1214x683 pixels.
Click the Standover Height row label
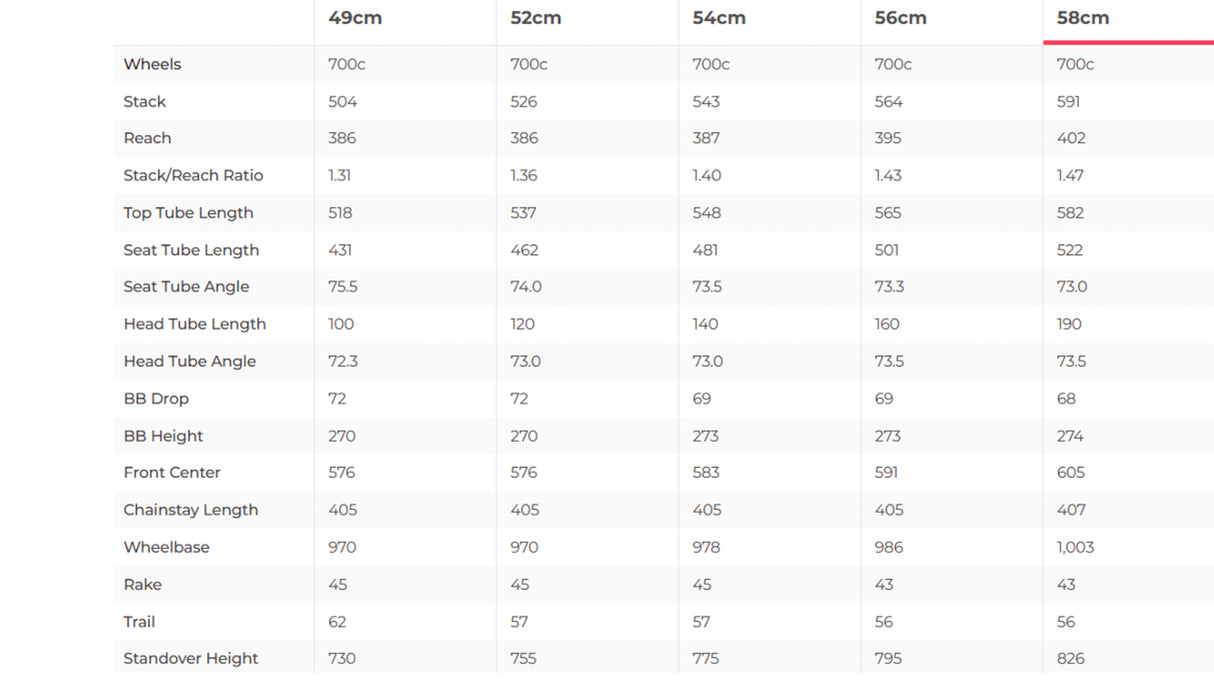[x=191, y=658]
